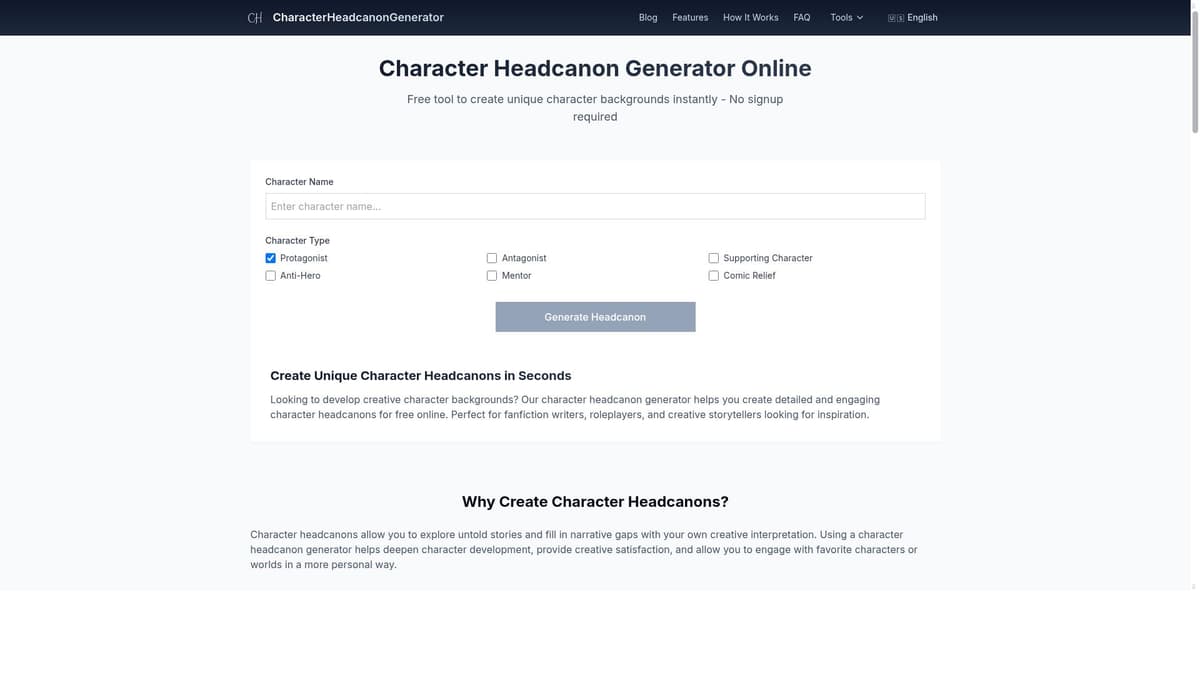Click 'Create Unique Character Headcanons in Seconds' heading

(421, 376)
